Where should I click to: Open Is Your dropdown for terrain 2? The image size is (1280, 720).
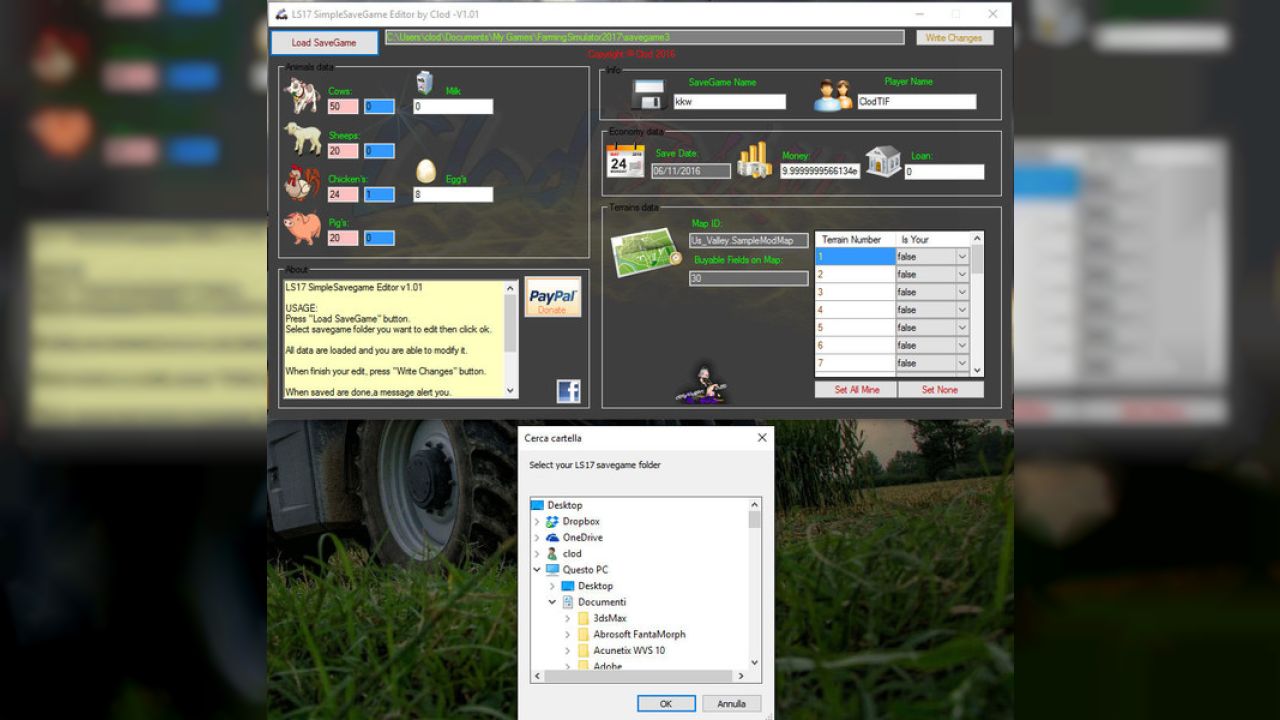click(962, 274)
